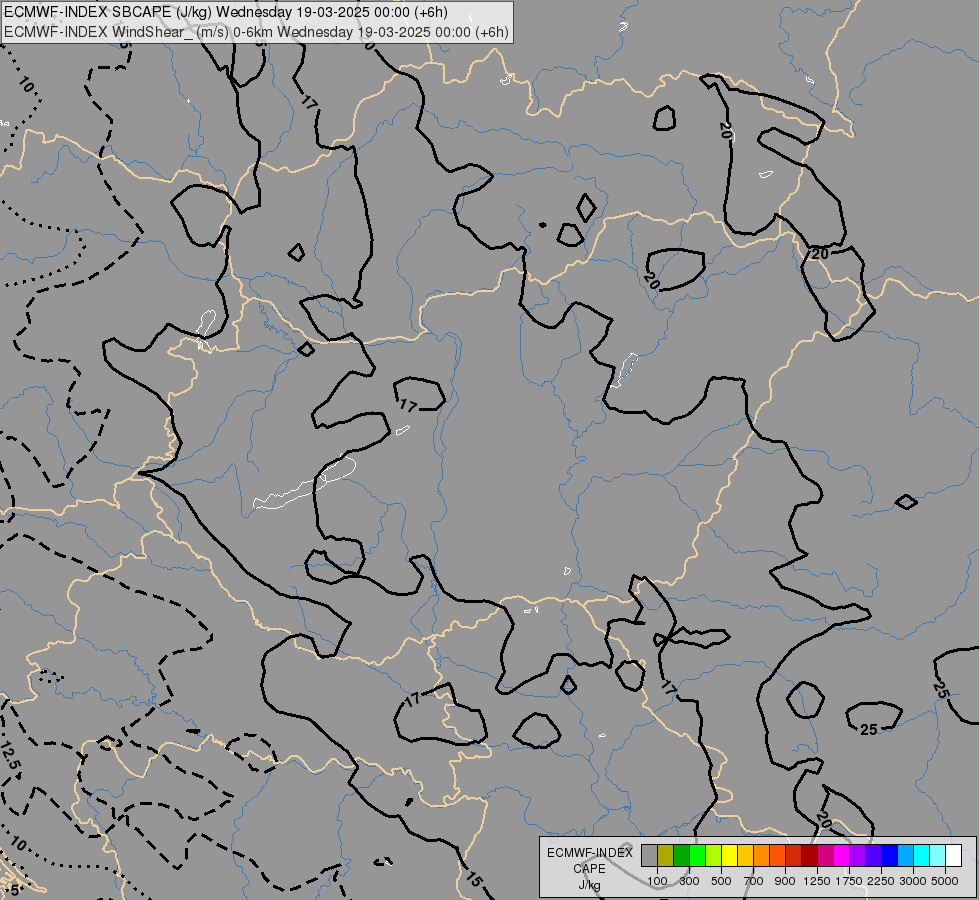Click the legend value 500
The image size is (979, 900).
click(721, 881)
